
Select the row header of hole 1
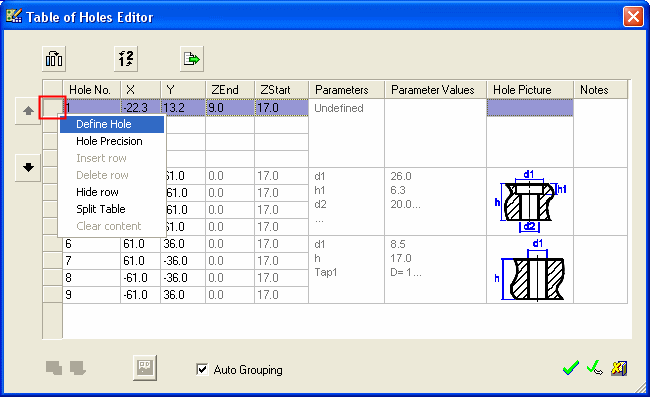(53, 108)
